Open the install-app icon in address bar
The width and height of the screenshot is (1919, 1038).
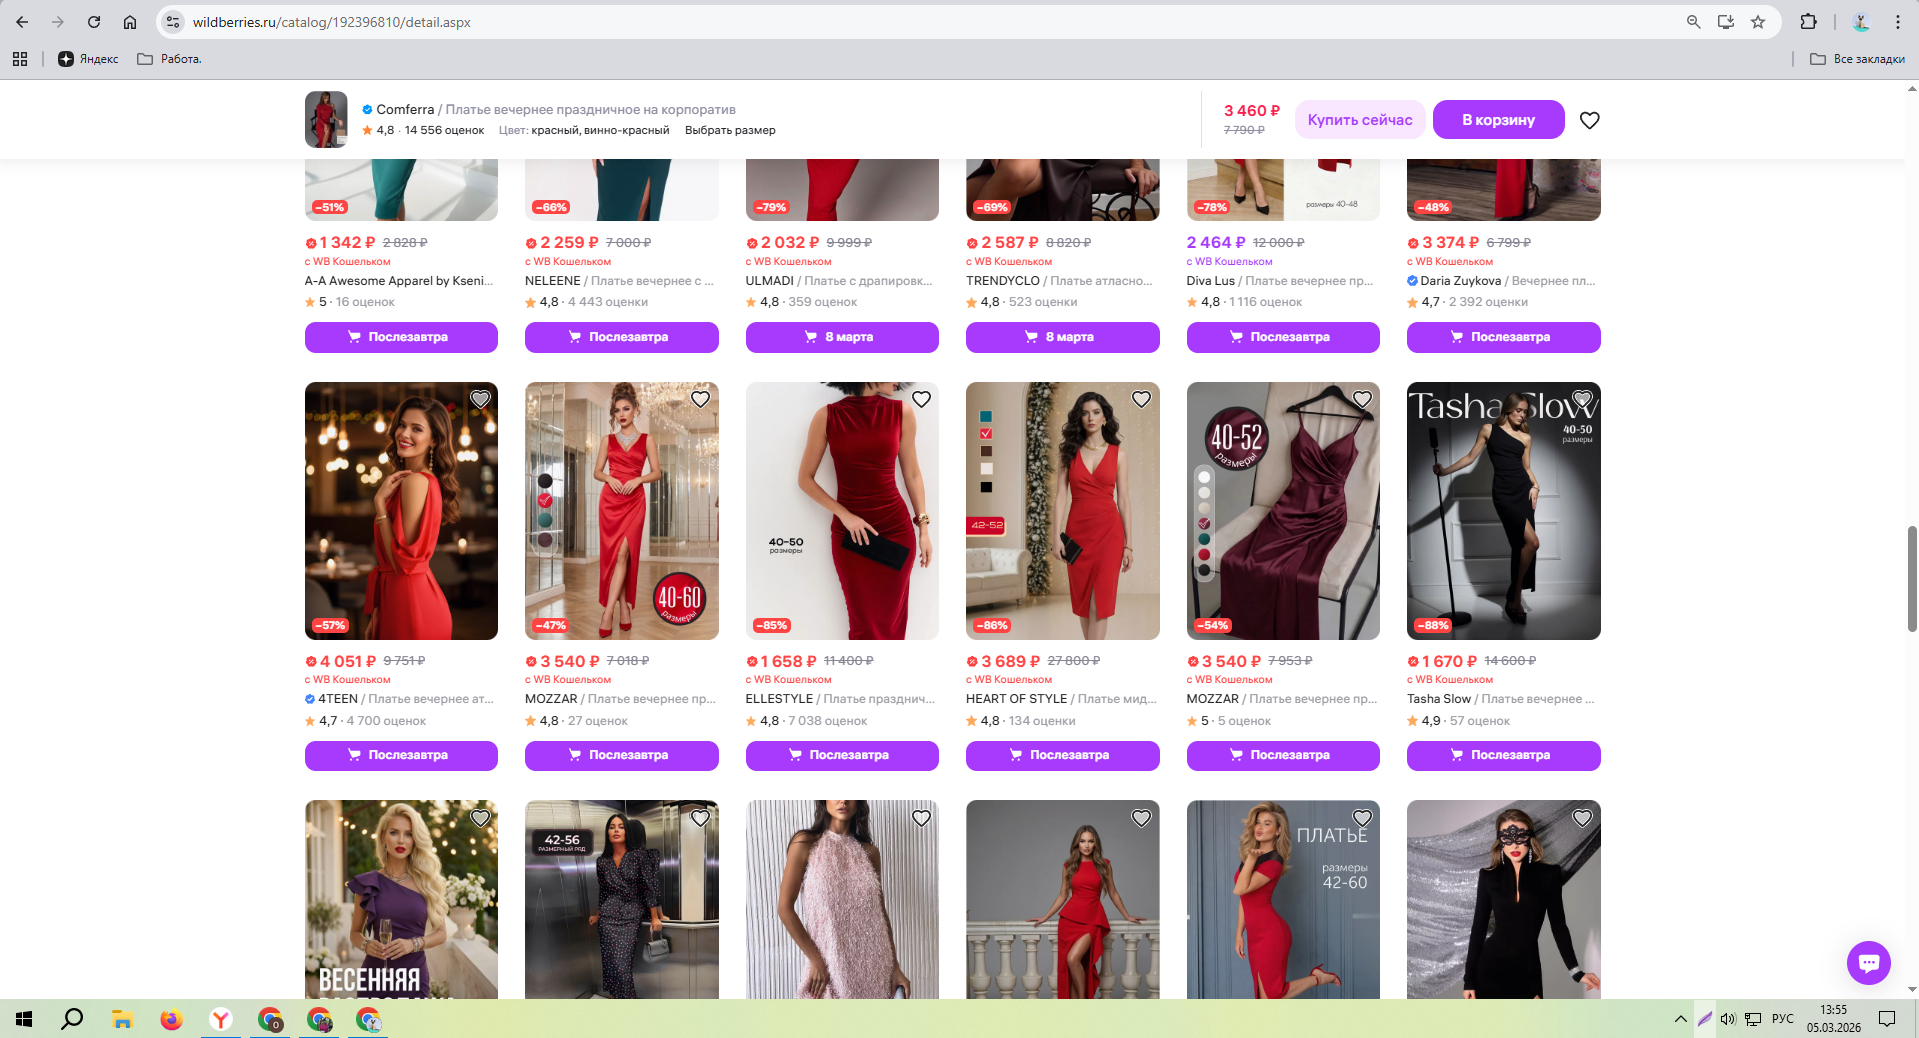coord(1726,22)
